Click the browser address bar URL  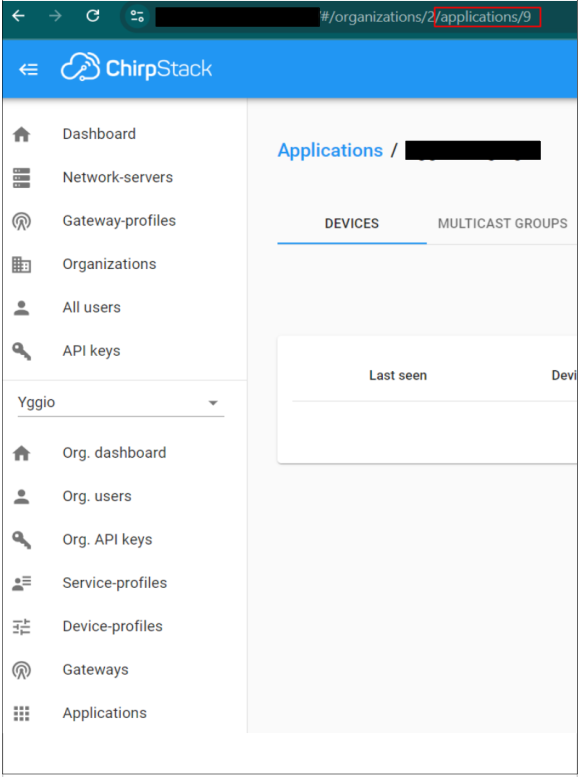[x=347, y=16]
